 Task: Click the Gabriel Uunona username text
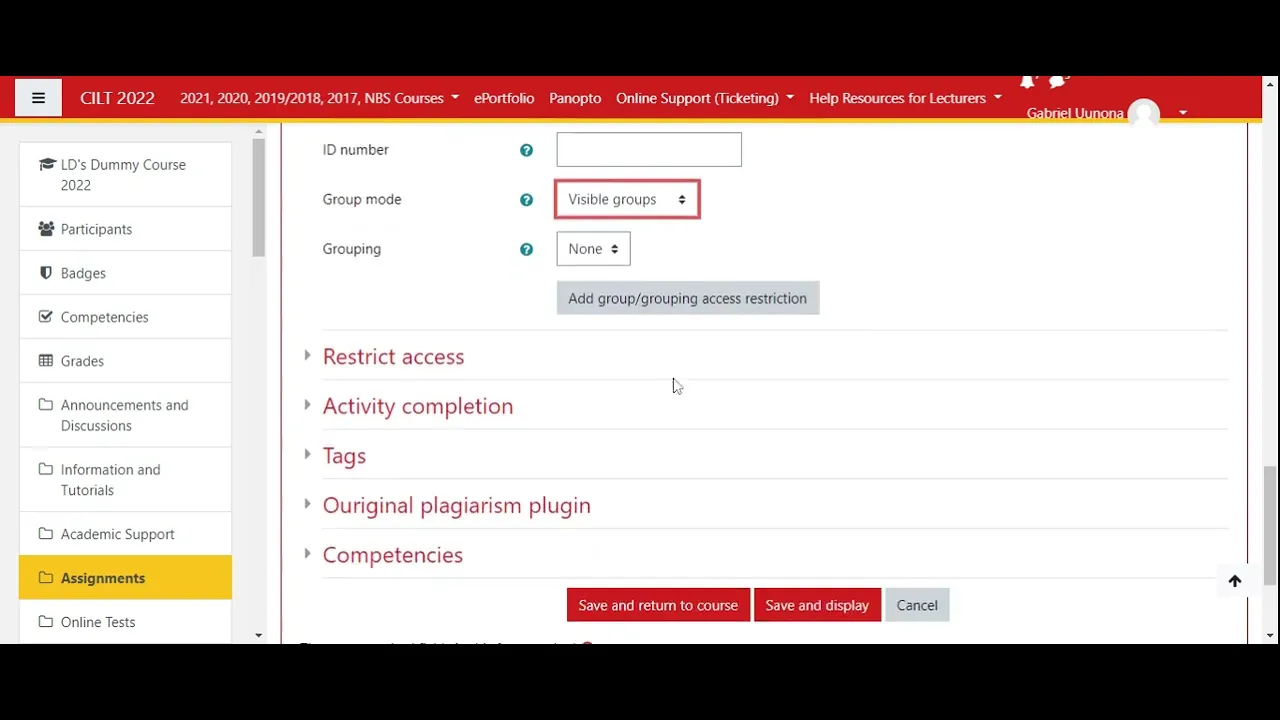point(1075,113)
